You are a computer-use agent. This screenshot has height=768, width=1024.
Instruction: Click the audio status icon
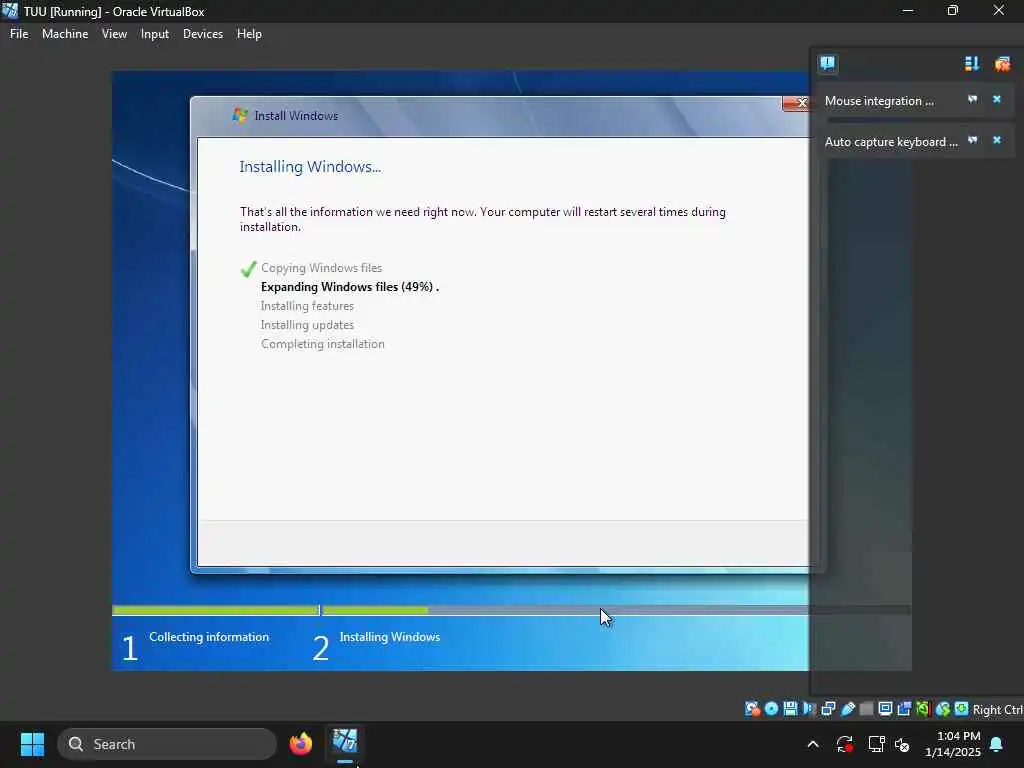809,709
